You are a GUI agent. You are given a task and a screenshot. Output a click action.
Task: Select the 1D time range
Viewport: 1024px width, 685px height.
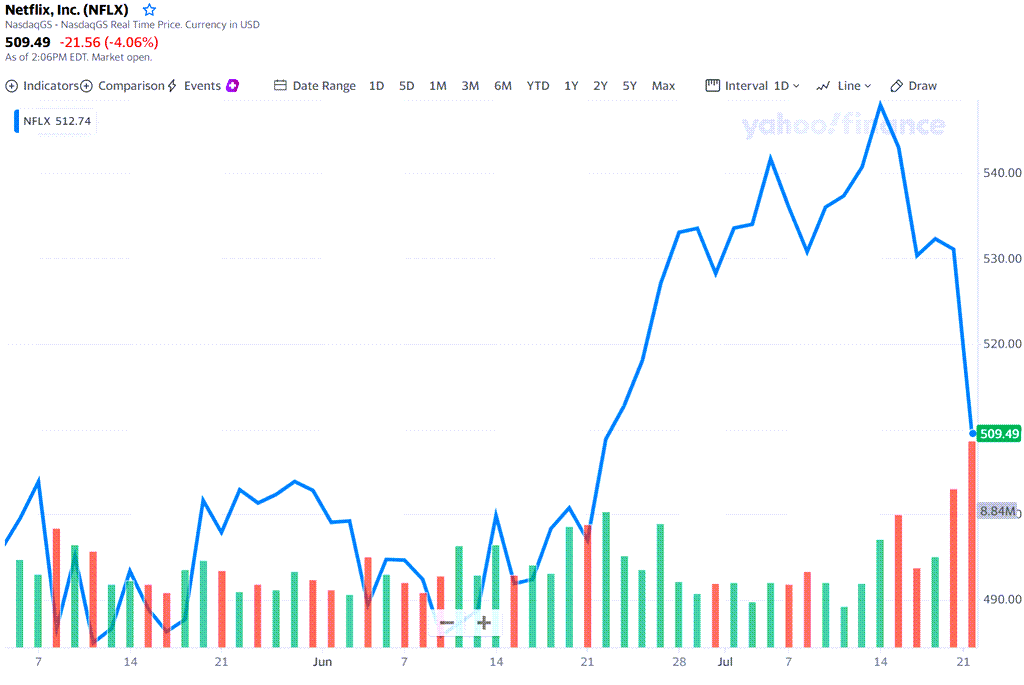pyautogui.click(x=376, y=86)
